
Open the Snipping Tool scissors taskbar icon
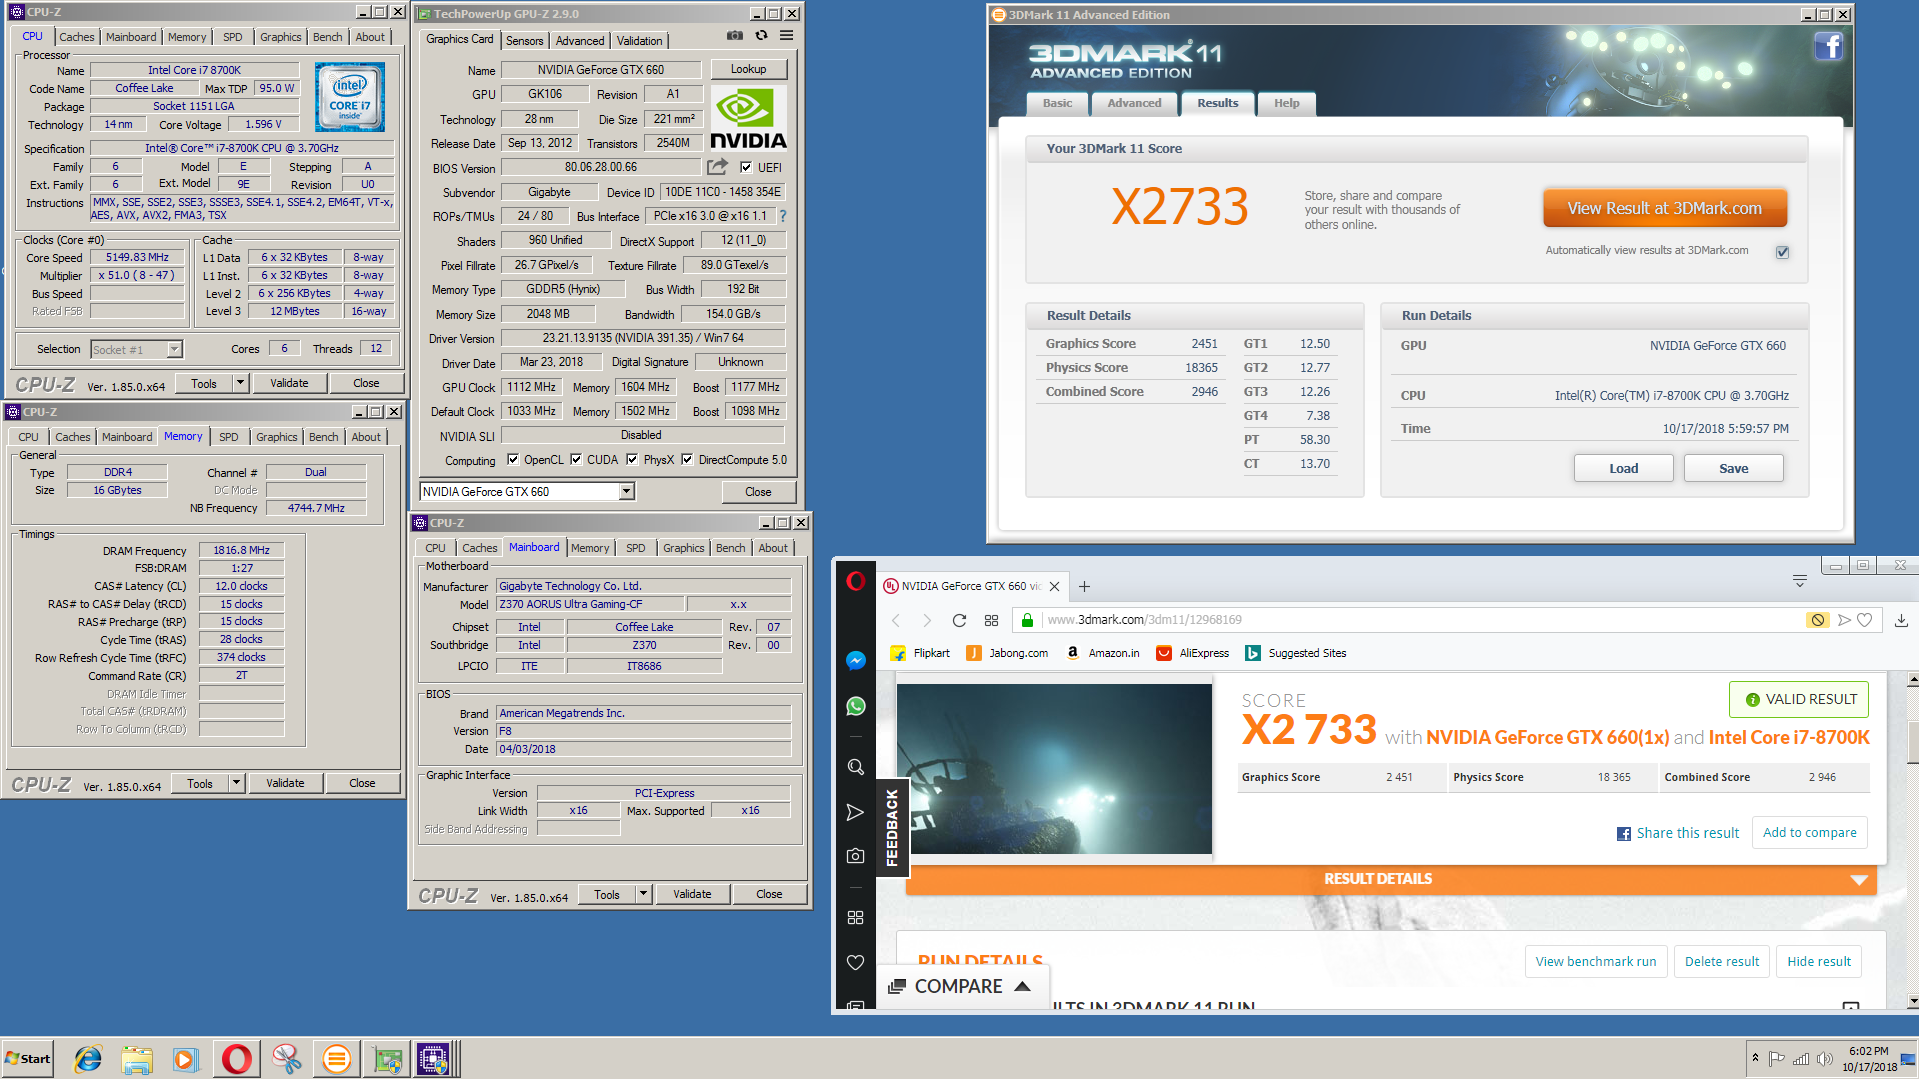pyautogui.click(x=287, y=1059)
